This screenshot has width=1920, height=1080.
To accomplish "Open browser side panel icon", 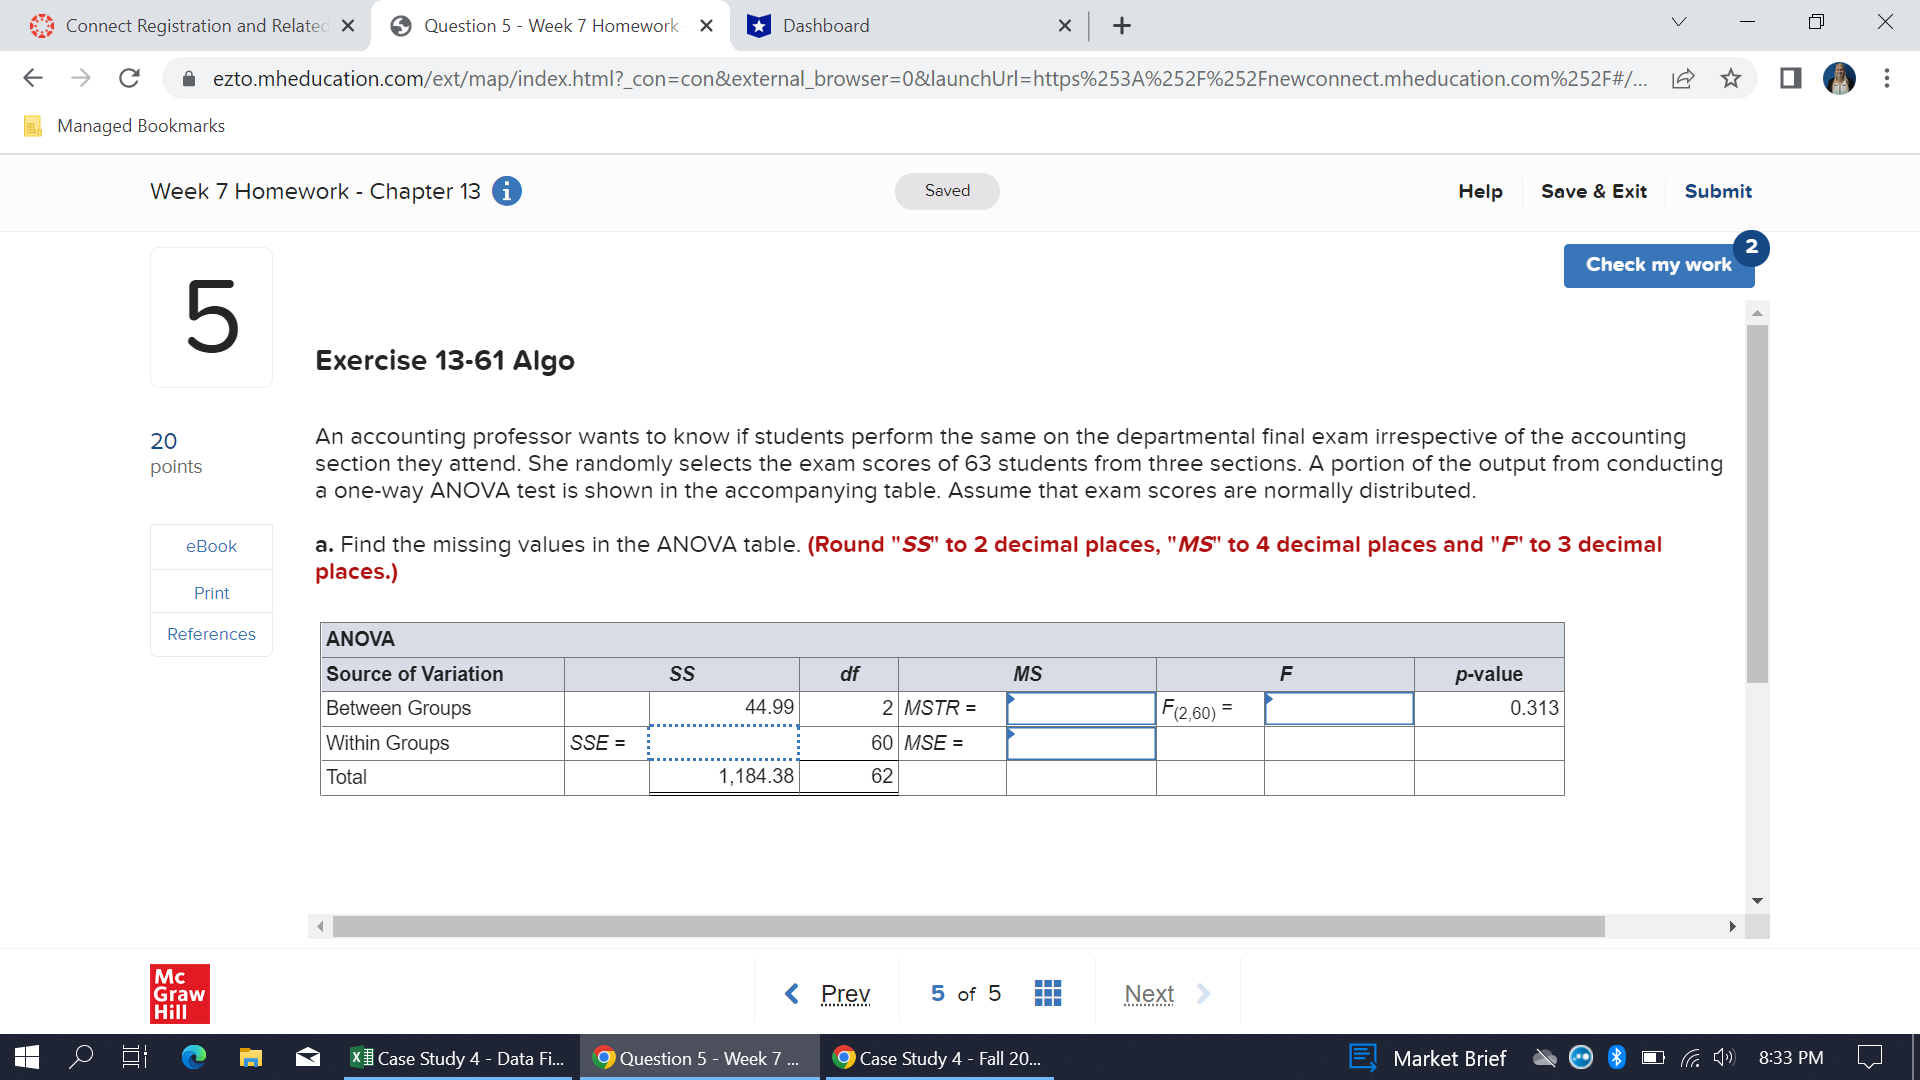I will [x=1790, y=78].
